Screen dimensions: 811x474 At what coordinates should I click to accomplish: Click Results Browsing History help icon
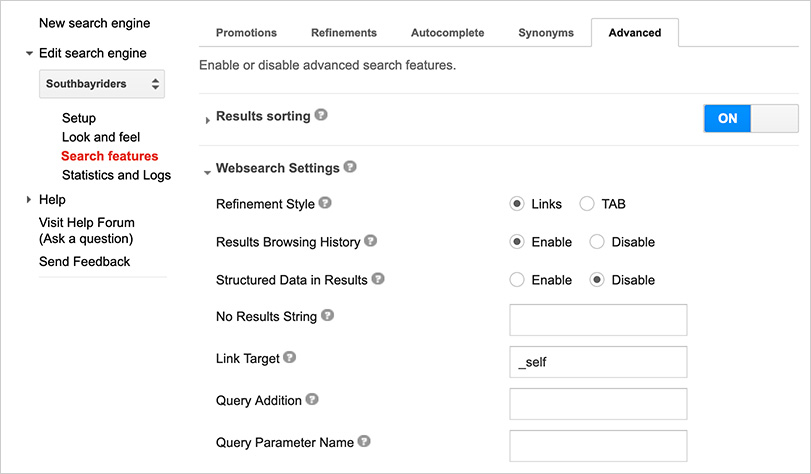(370, 241)
